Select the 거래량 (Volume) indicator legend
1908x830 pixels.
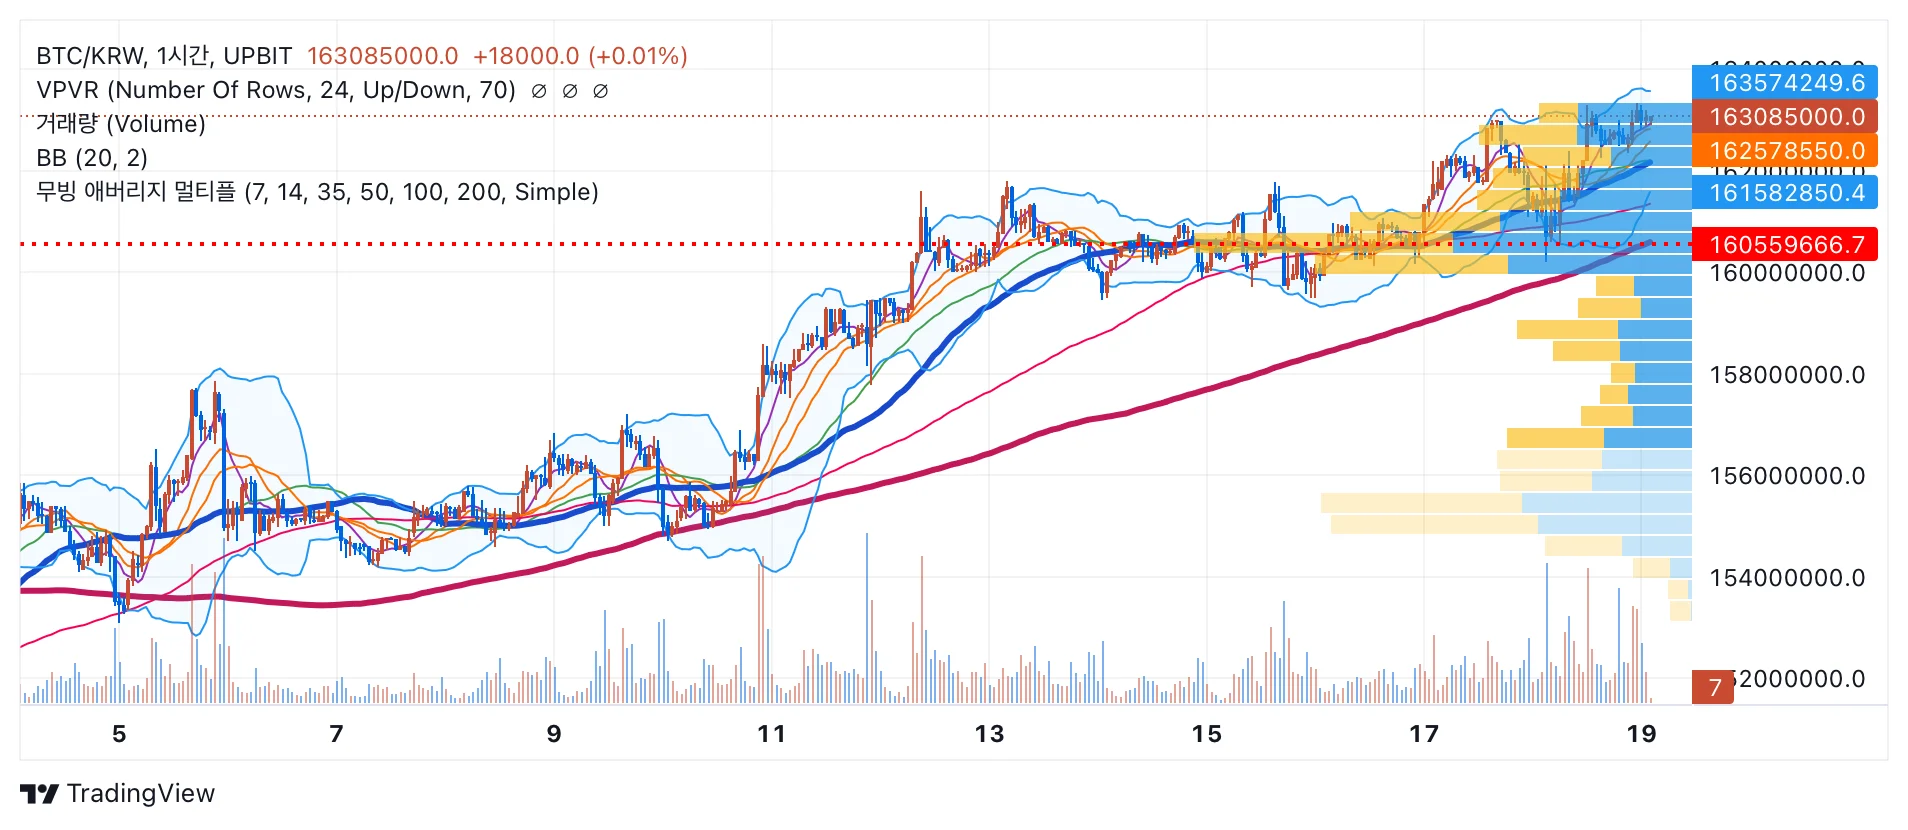(x=121, y=124)
